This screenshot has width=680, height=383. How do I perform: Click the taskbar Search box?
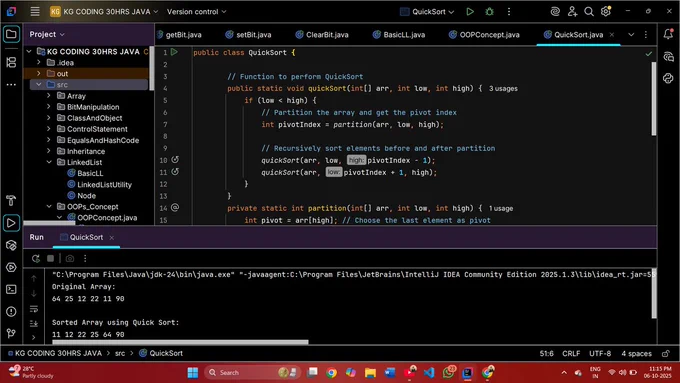[252, 373]
